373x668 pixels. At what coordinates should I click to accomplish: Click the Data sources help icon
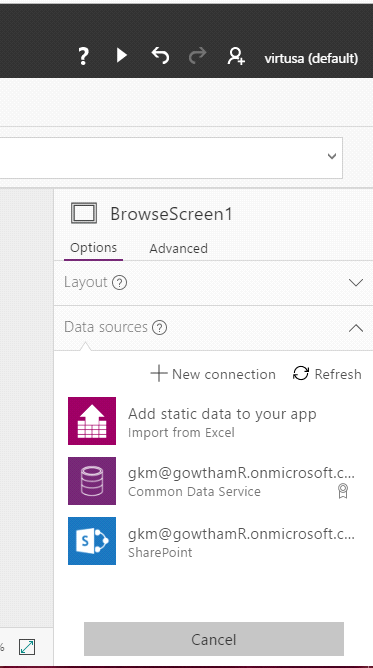point(160,328)
